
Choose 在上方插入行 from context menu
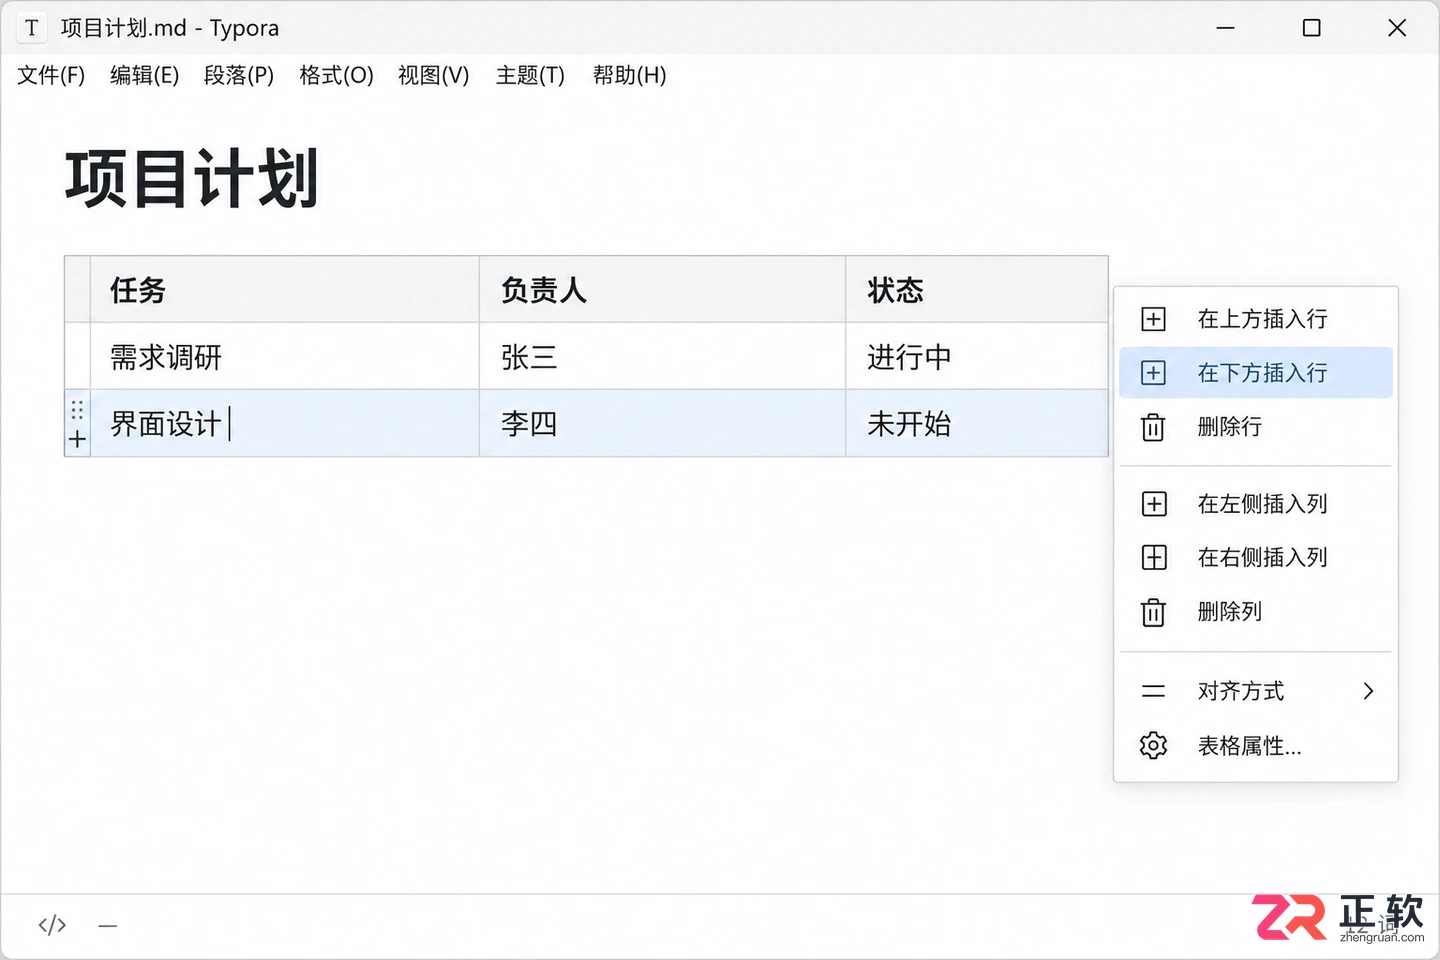click(x=1256, y=319)
